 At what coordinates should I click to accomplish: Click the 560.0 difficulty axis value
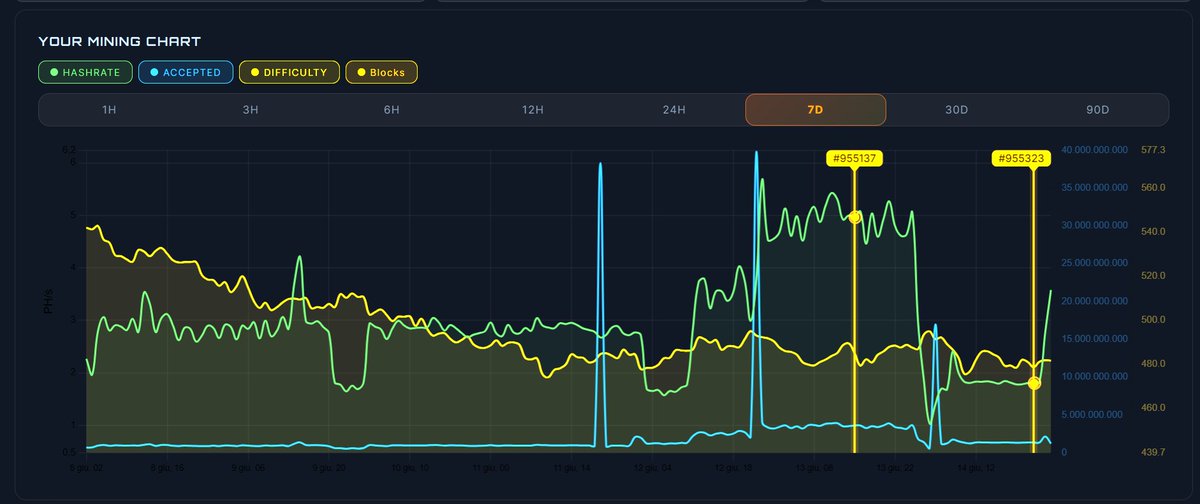point(1153,187)
